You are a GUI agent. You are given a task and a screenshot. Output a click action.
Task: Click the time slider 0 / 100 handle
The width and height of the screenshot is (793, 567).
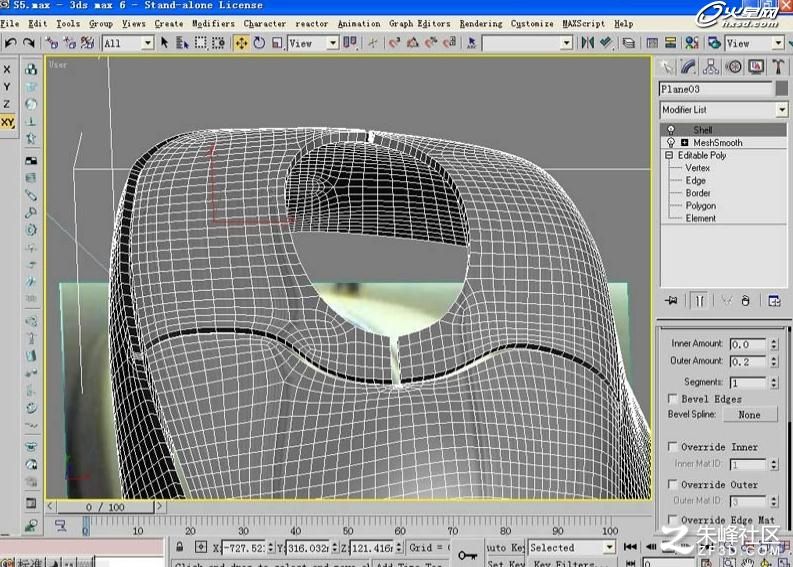pos(105,507)
